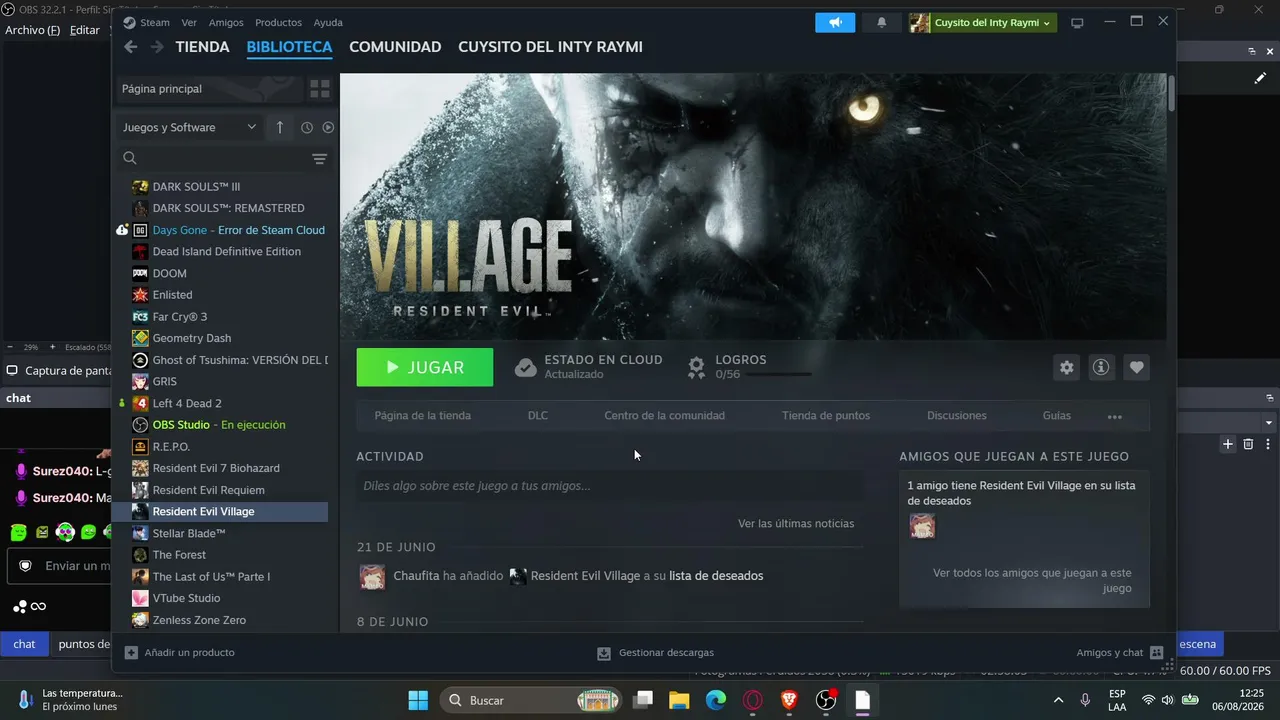This screenshot has height=720, width=1280.
Task: Click the activity post input field
Action: [610, 486]
